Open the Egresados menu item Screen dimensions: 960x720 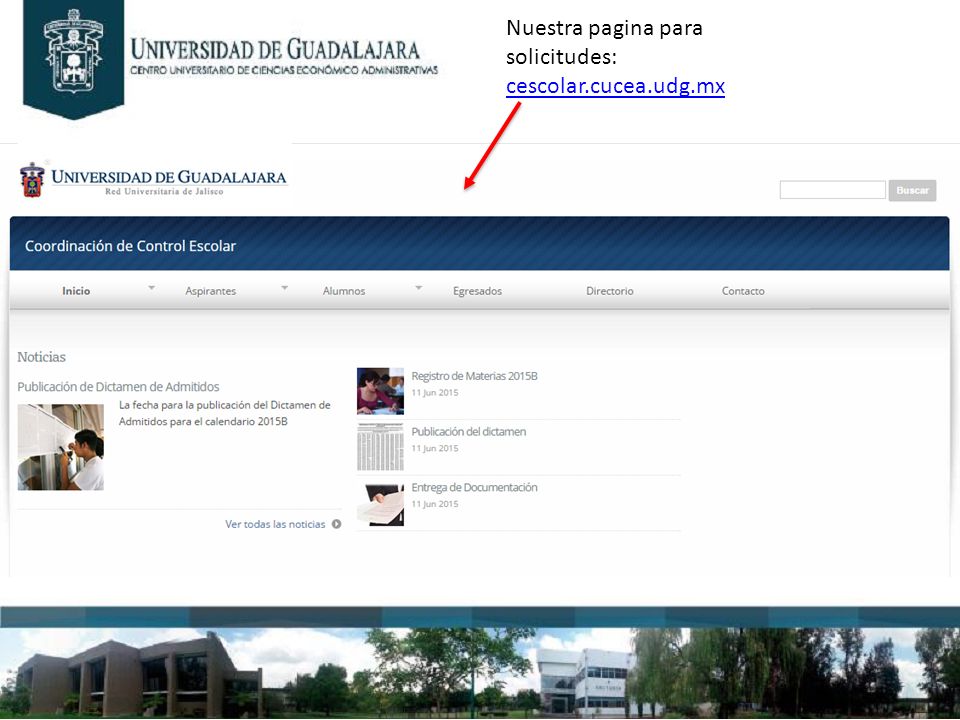pos(478,291)
